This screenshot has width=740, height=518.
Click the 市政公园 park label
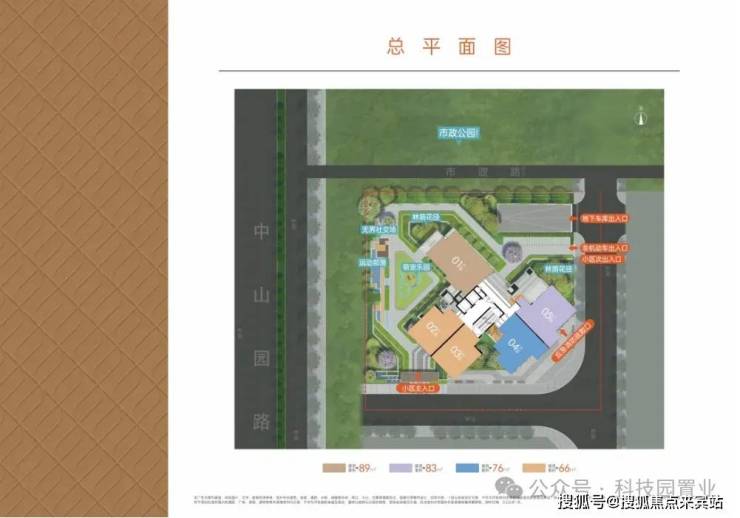458,134
